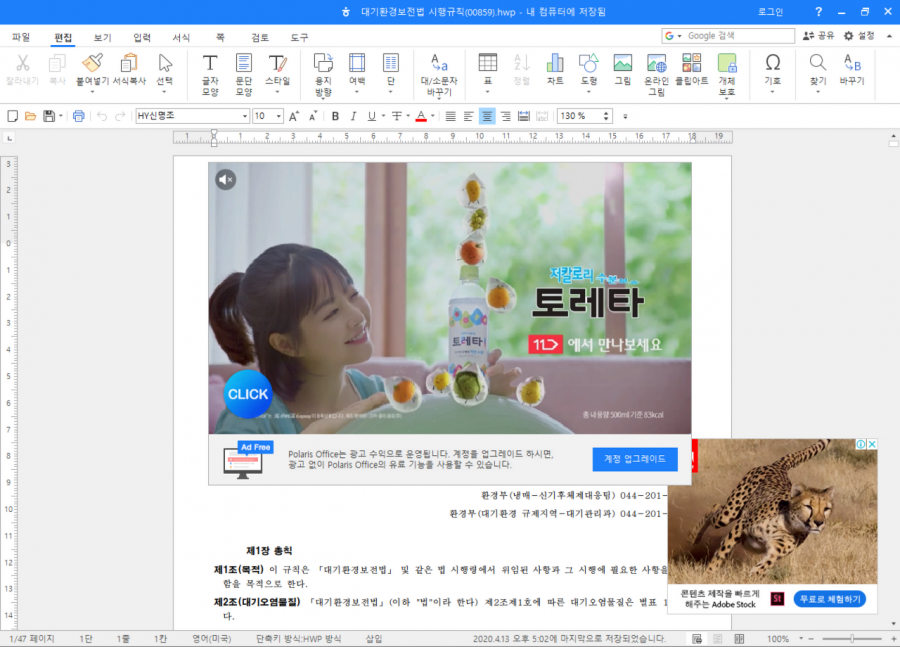
Task: Toggle Align Left
Action: pyautogui.click(x=468, y=116)
